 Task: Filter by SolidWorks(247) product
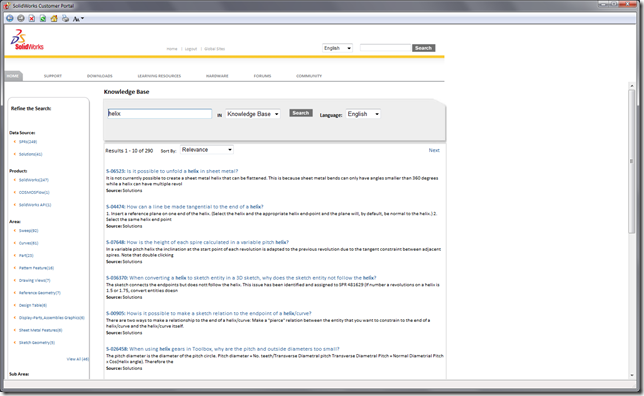[x=33, y=180]
